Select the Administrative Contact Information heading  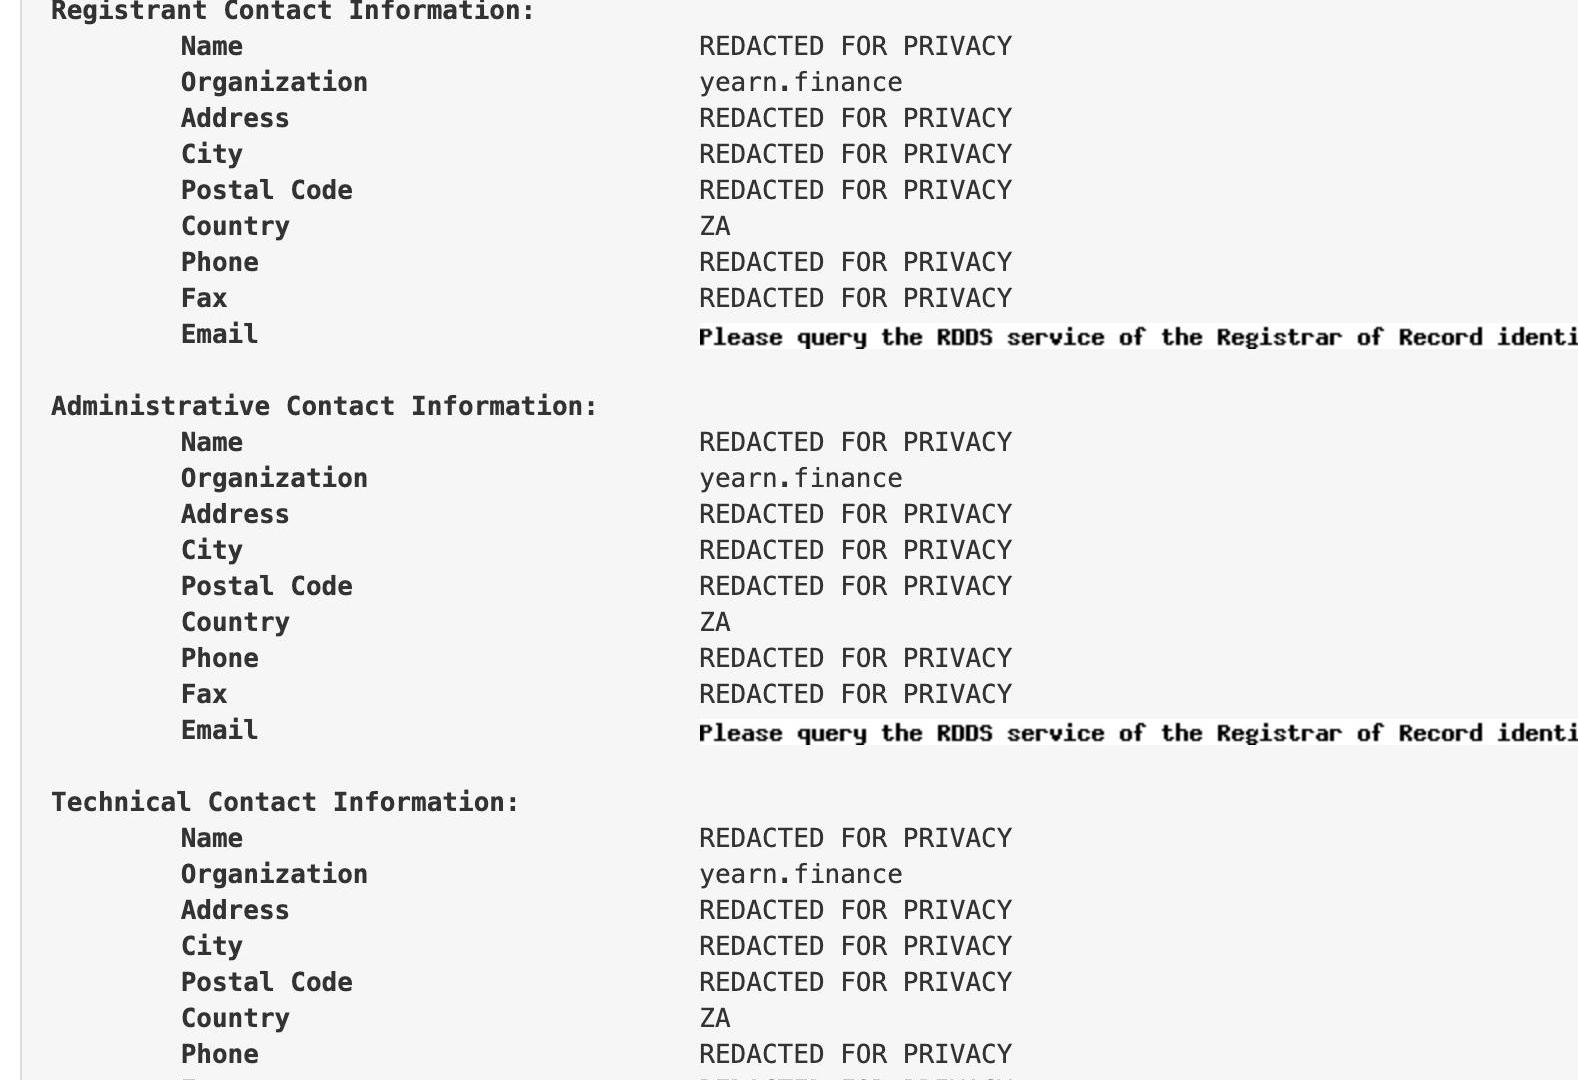pyautogui.click(x=324, y=406)
